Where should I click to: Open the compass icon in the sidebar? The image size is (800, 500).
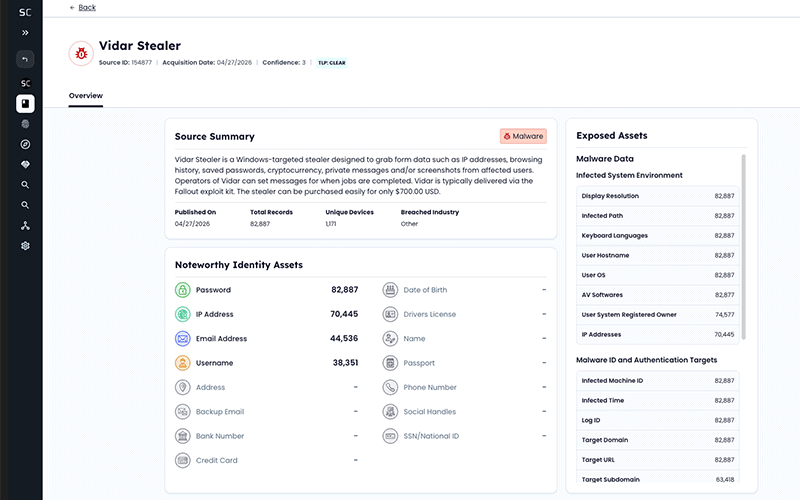(25, 144)
